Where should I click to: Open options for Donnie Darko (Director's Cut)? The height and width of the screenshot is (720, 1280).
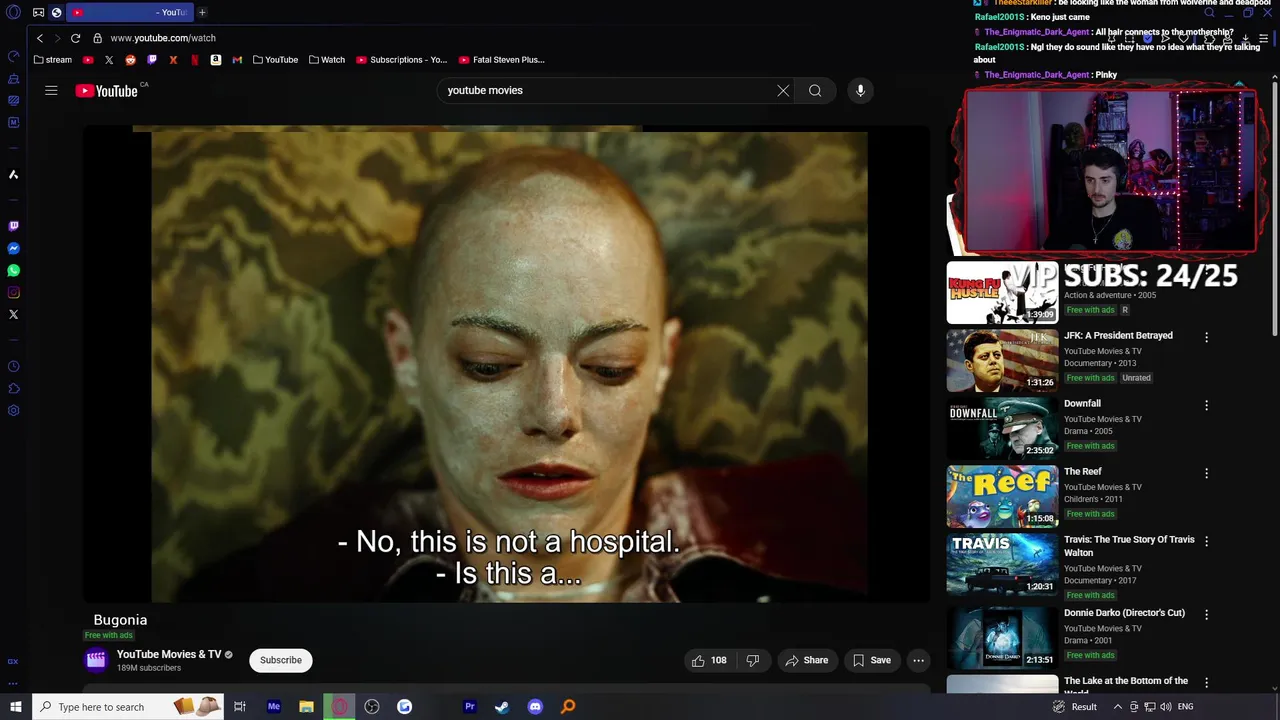click(x=1206, y=615)
